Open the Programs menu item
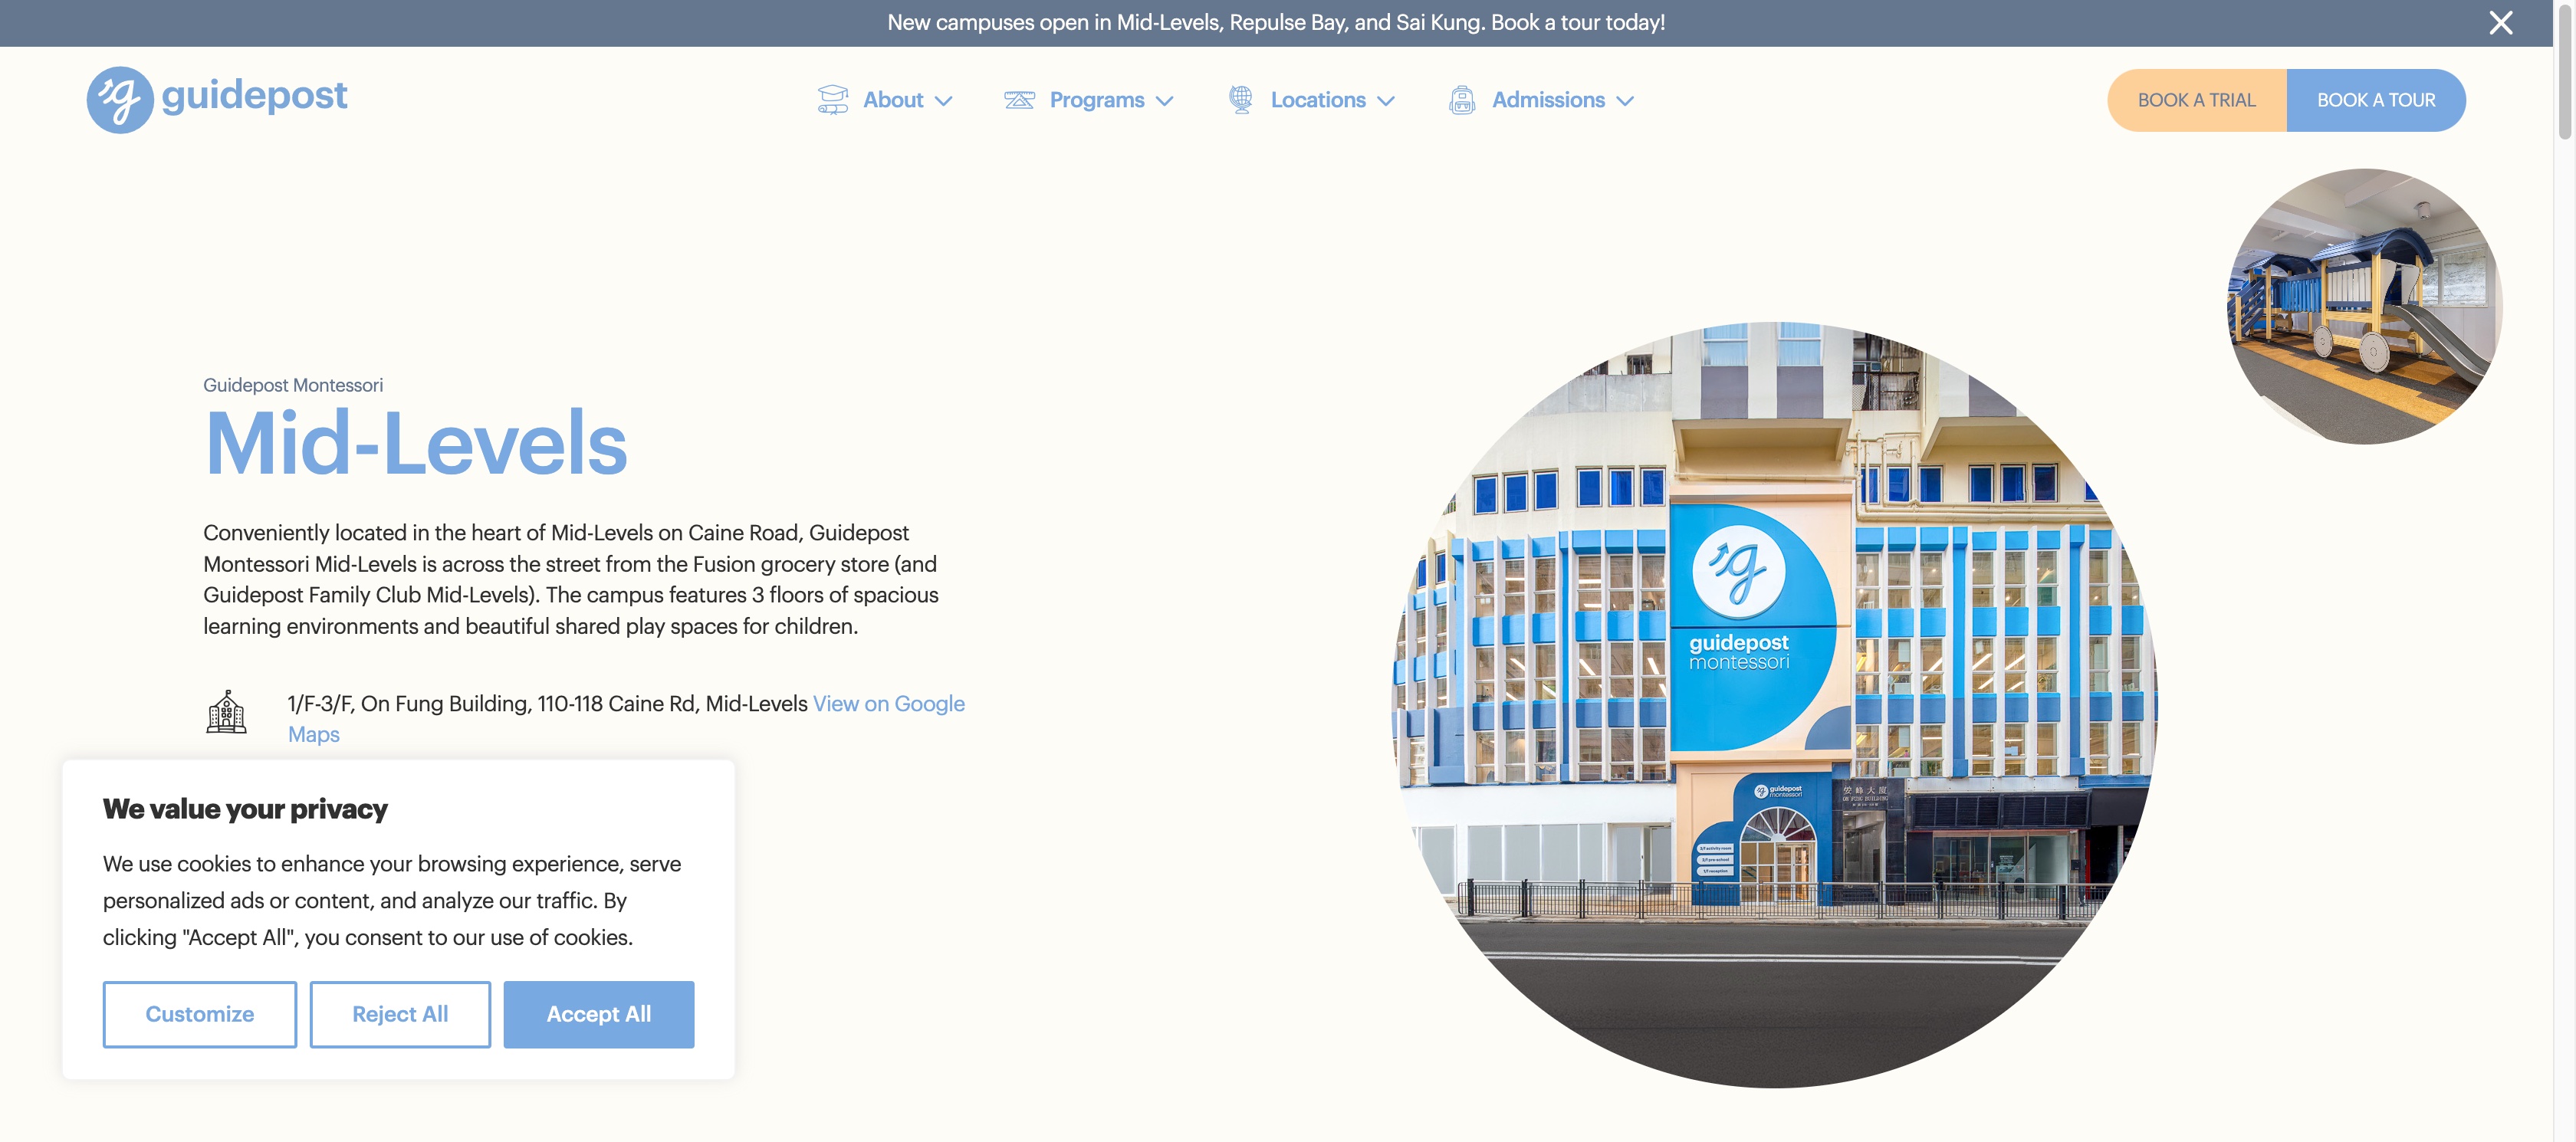2576x1142 pixels. pos(1097,100)
